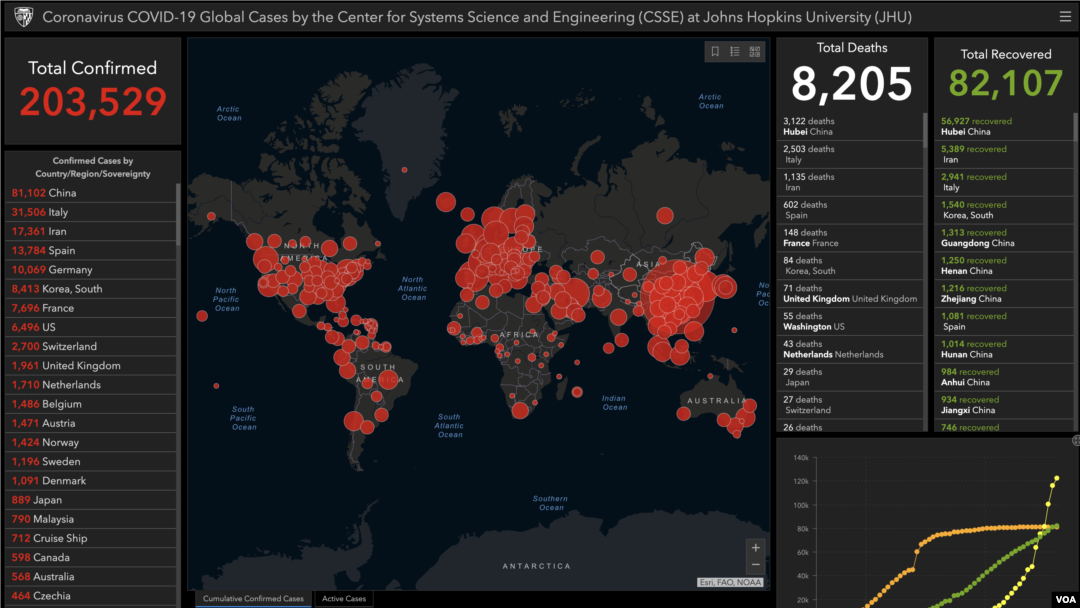Select the 55 deaths Washington US entry
The height and width of the screenshot is (608, 1080).
(x=850, y=322)
